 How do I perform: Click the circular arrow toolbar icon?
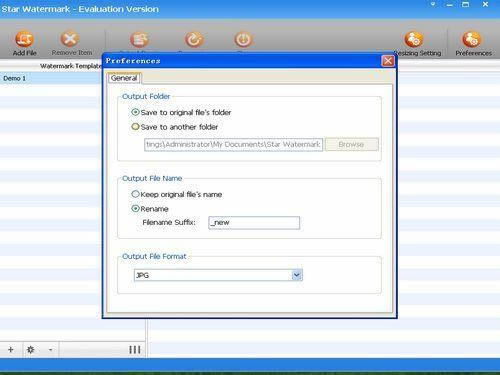click(x=194, y=39)
